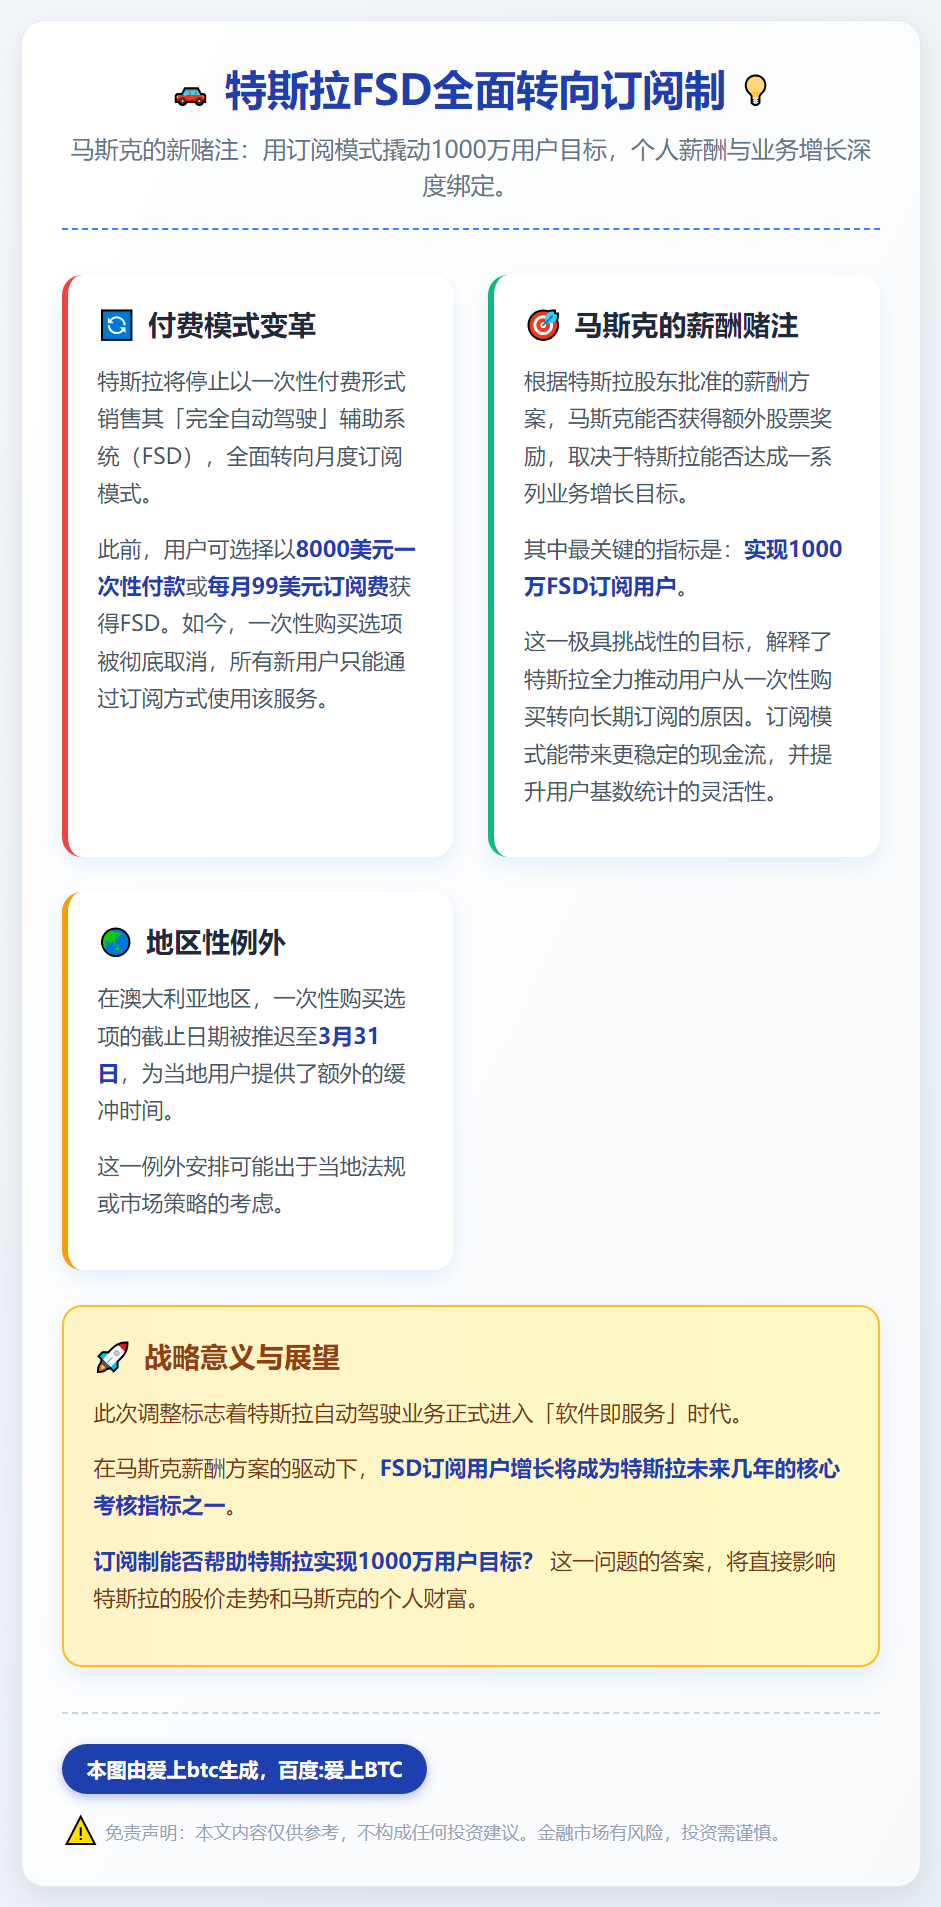Click the paragraph starting 这一极具挑战性的目标
Image resolution: width=941 pixels, height=1907 pixels.
tap(679, 716)
